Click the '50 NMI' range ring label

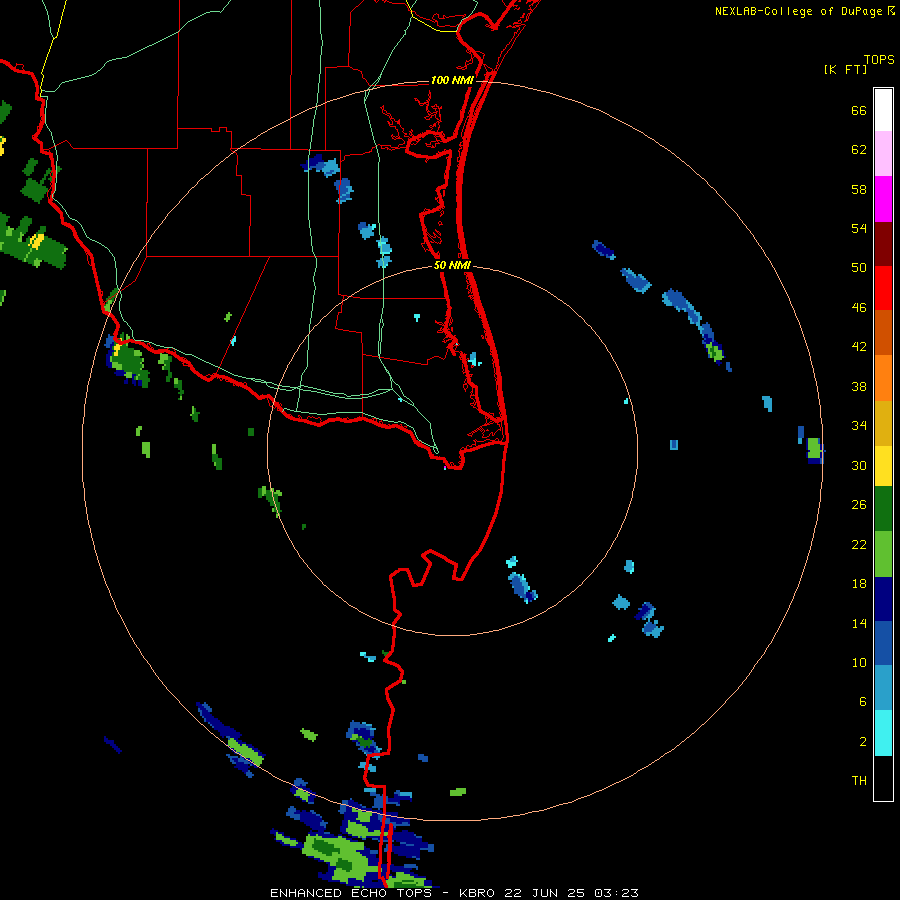452,265
